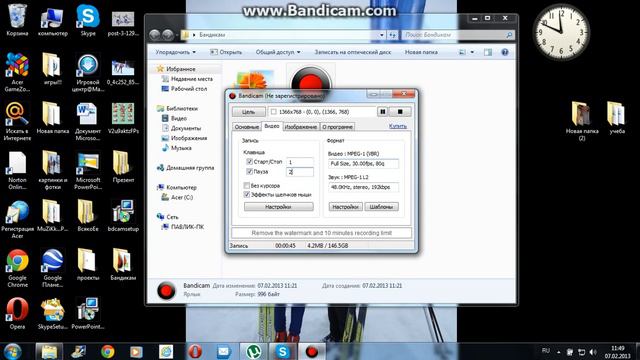Open the view options dropdown arrow
The width and height of the screenshot is (640, 360).
(472, 52)
